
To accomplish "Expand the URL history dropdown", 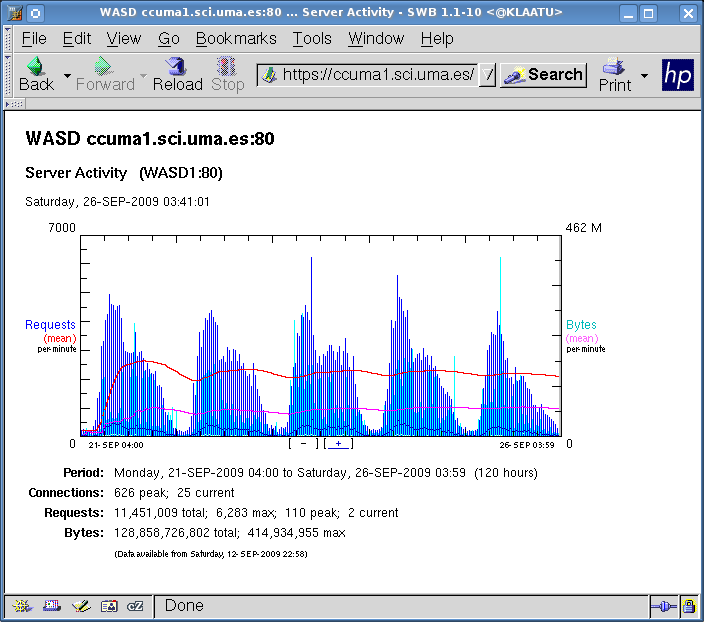I will point(487,75).
